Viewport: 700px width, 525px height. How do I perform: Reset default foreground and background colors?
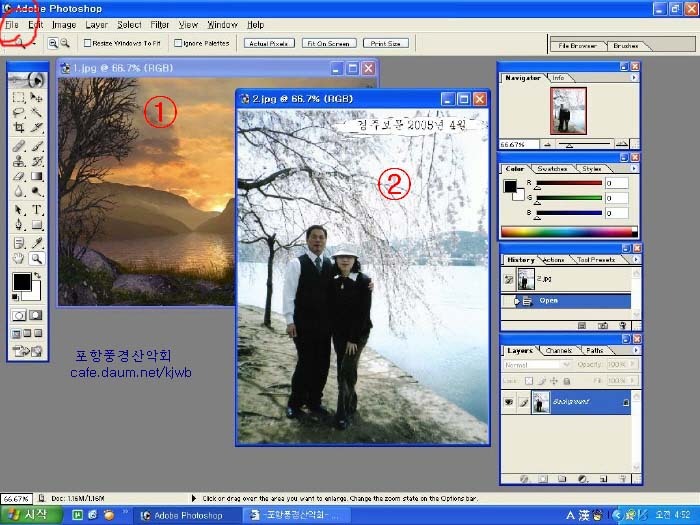coord(15,297)
